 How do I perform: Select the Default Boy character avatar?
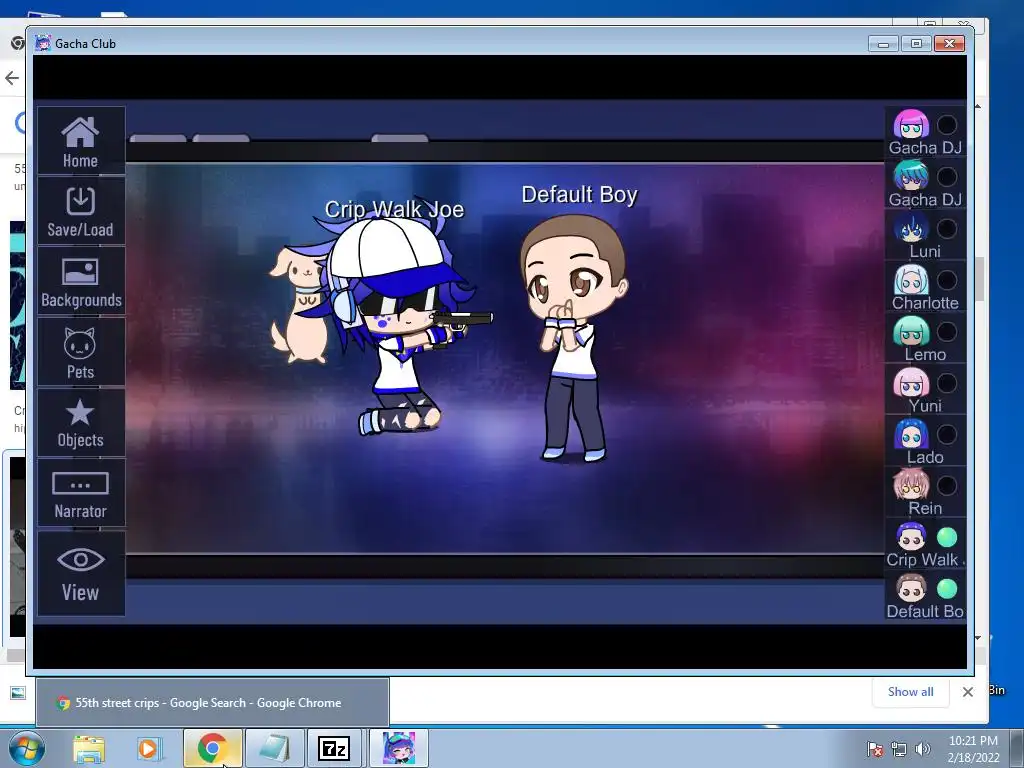pos(911,588)
